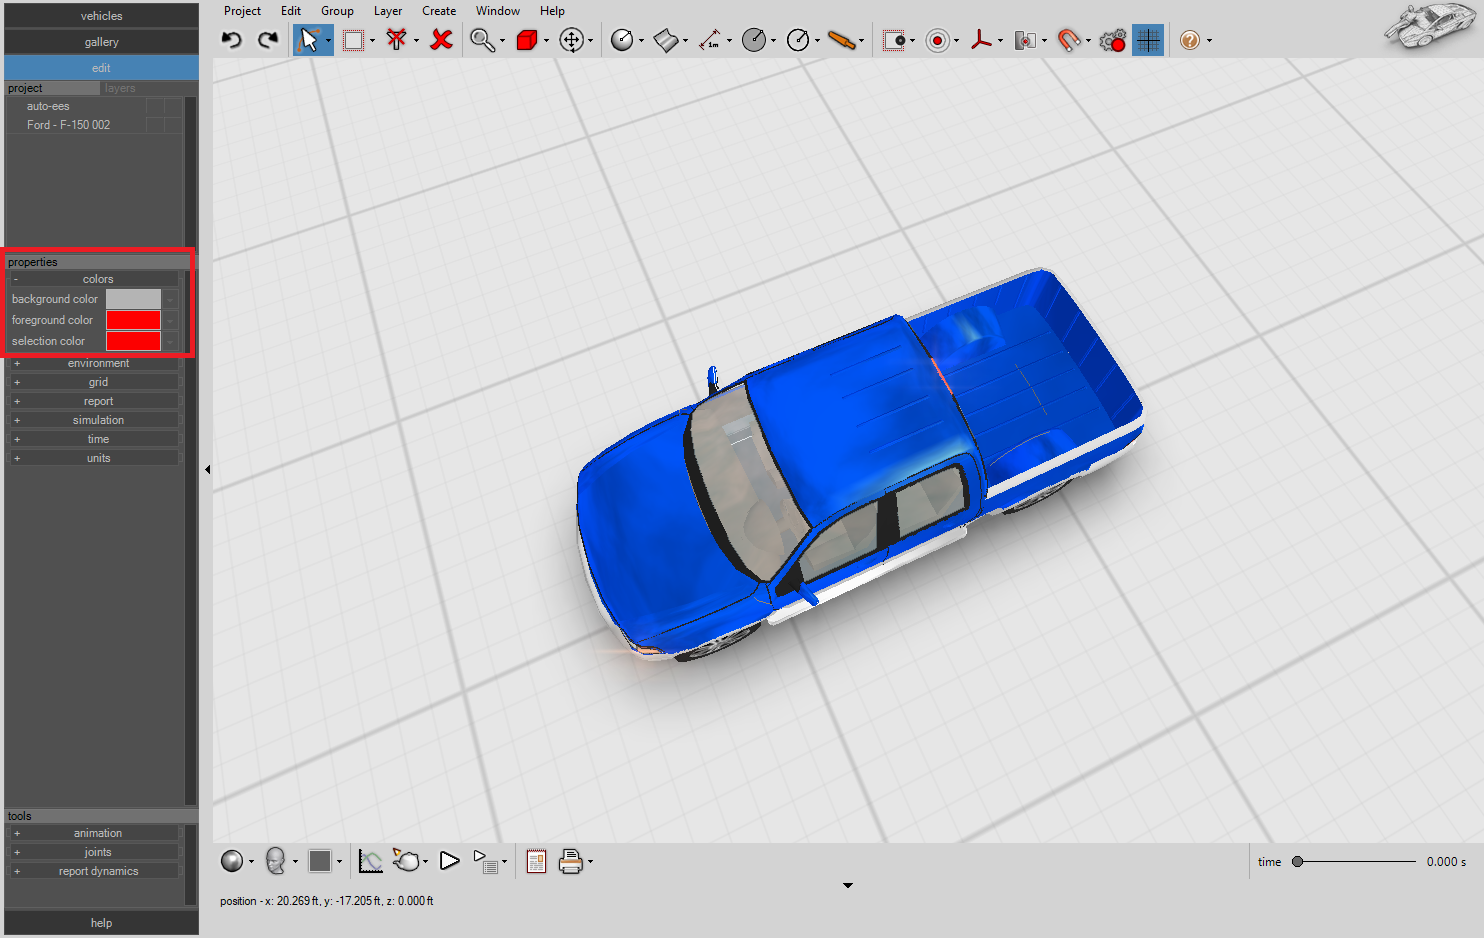Toggle the red magnet snap tool

[1069, 40]
